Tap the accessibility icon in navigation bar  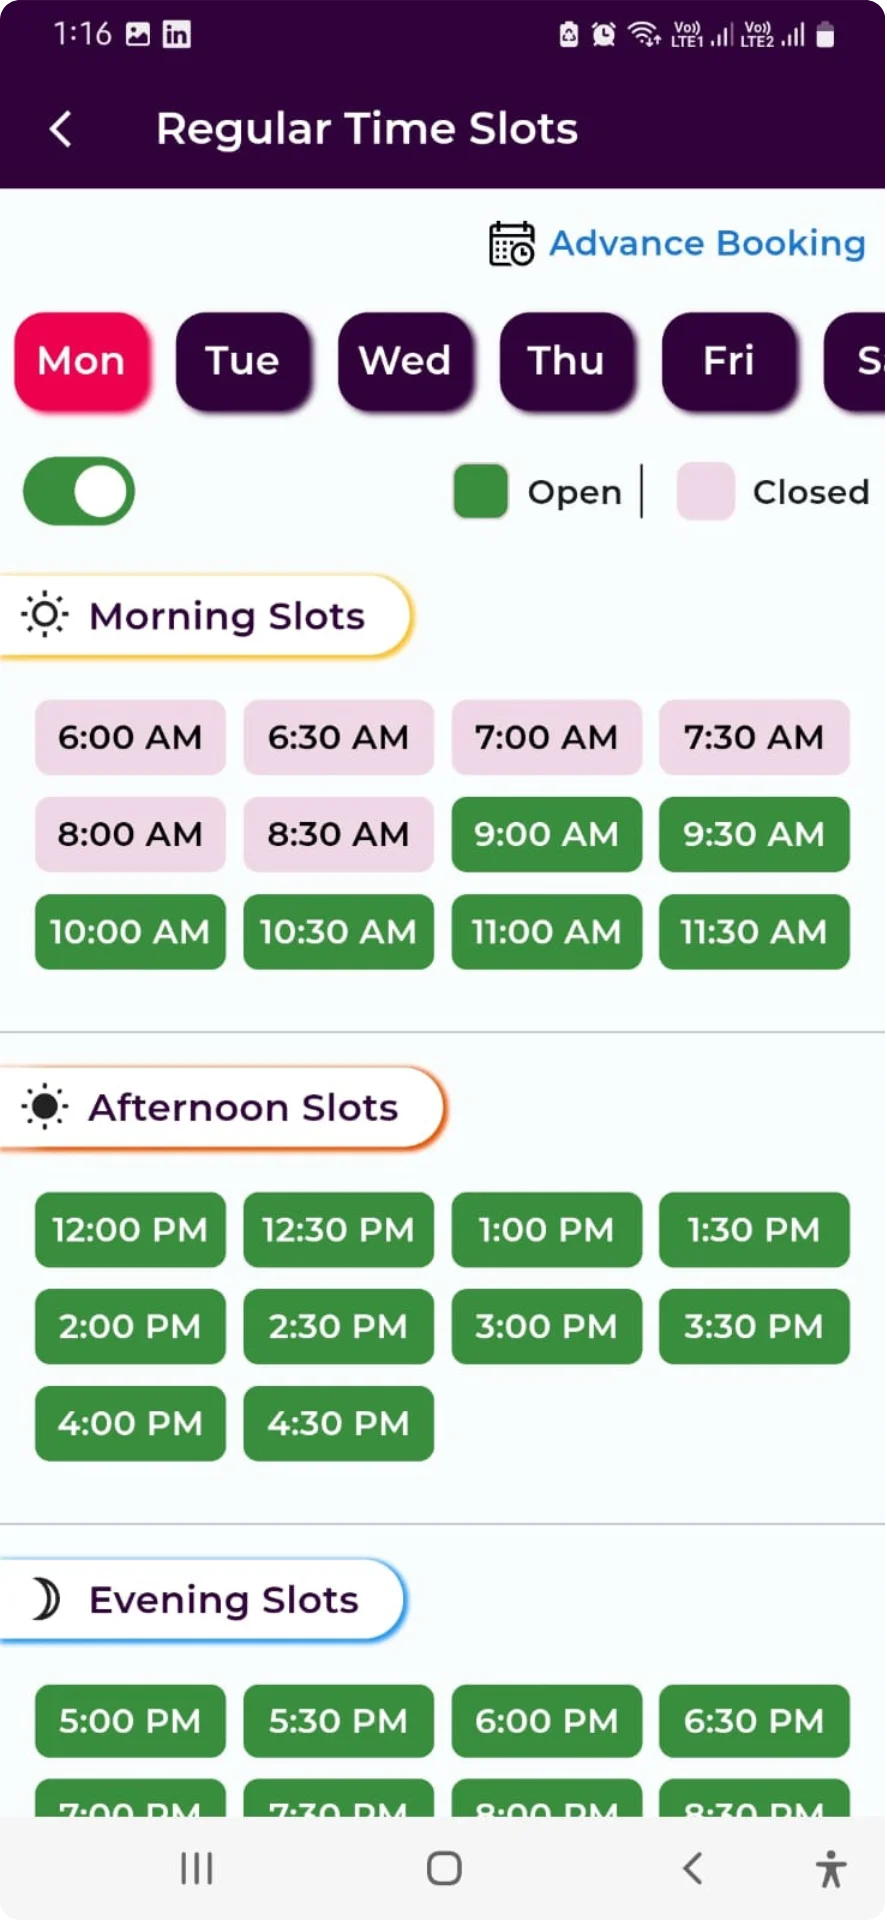[830, 1868]
